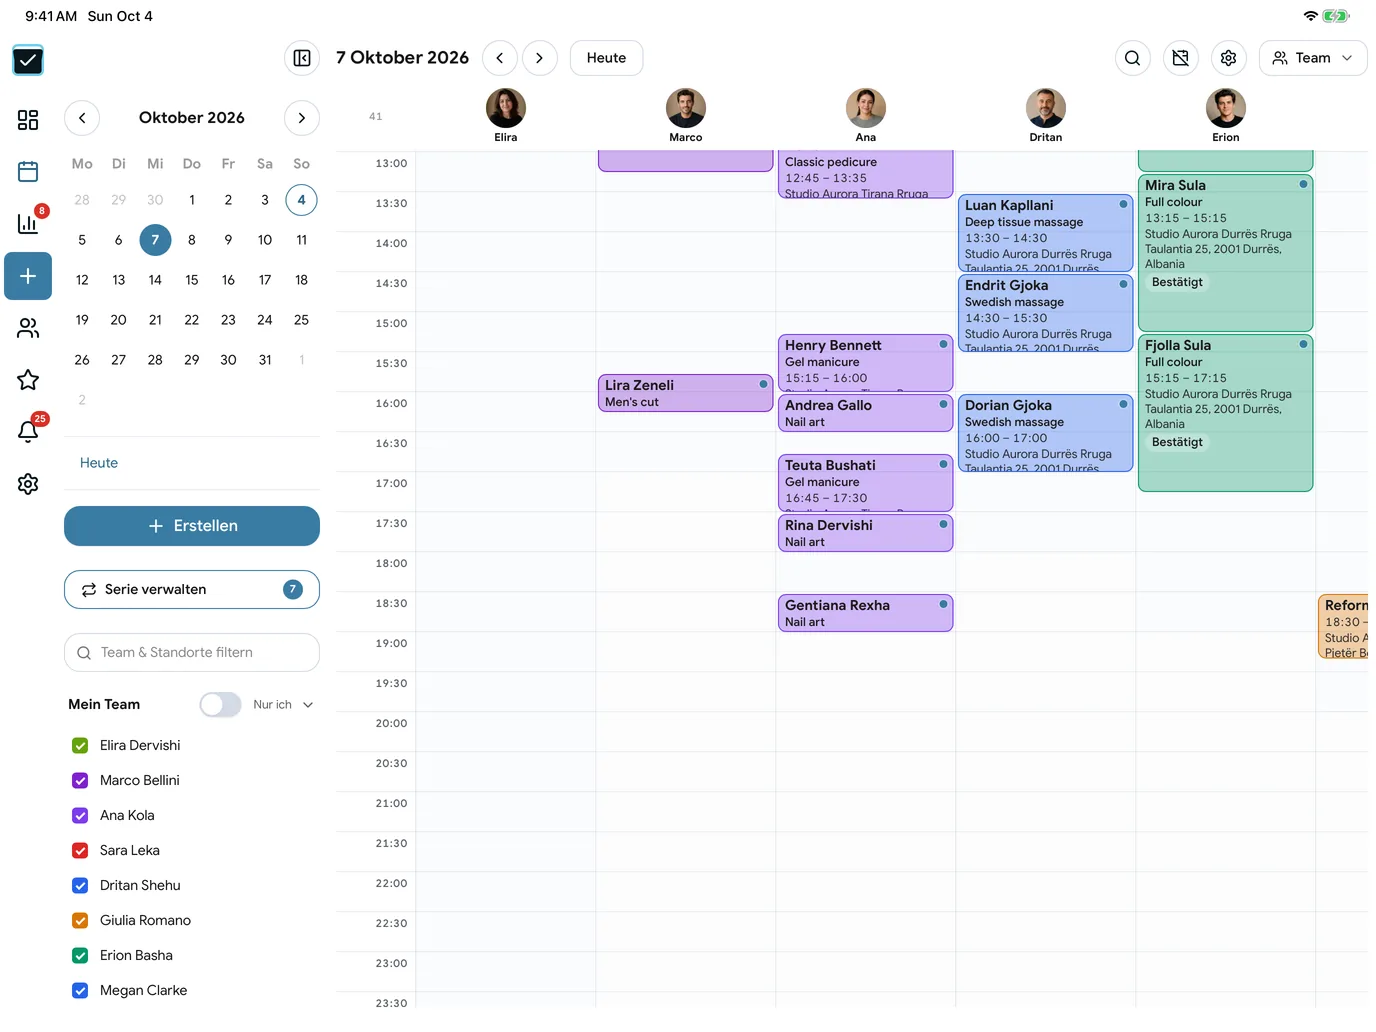This screenshot has height=1032, width=1376.
Task: Uncheck the Elira Dervishi checkbox
Action: (x=80, y=746)
